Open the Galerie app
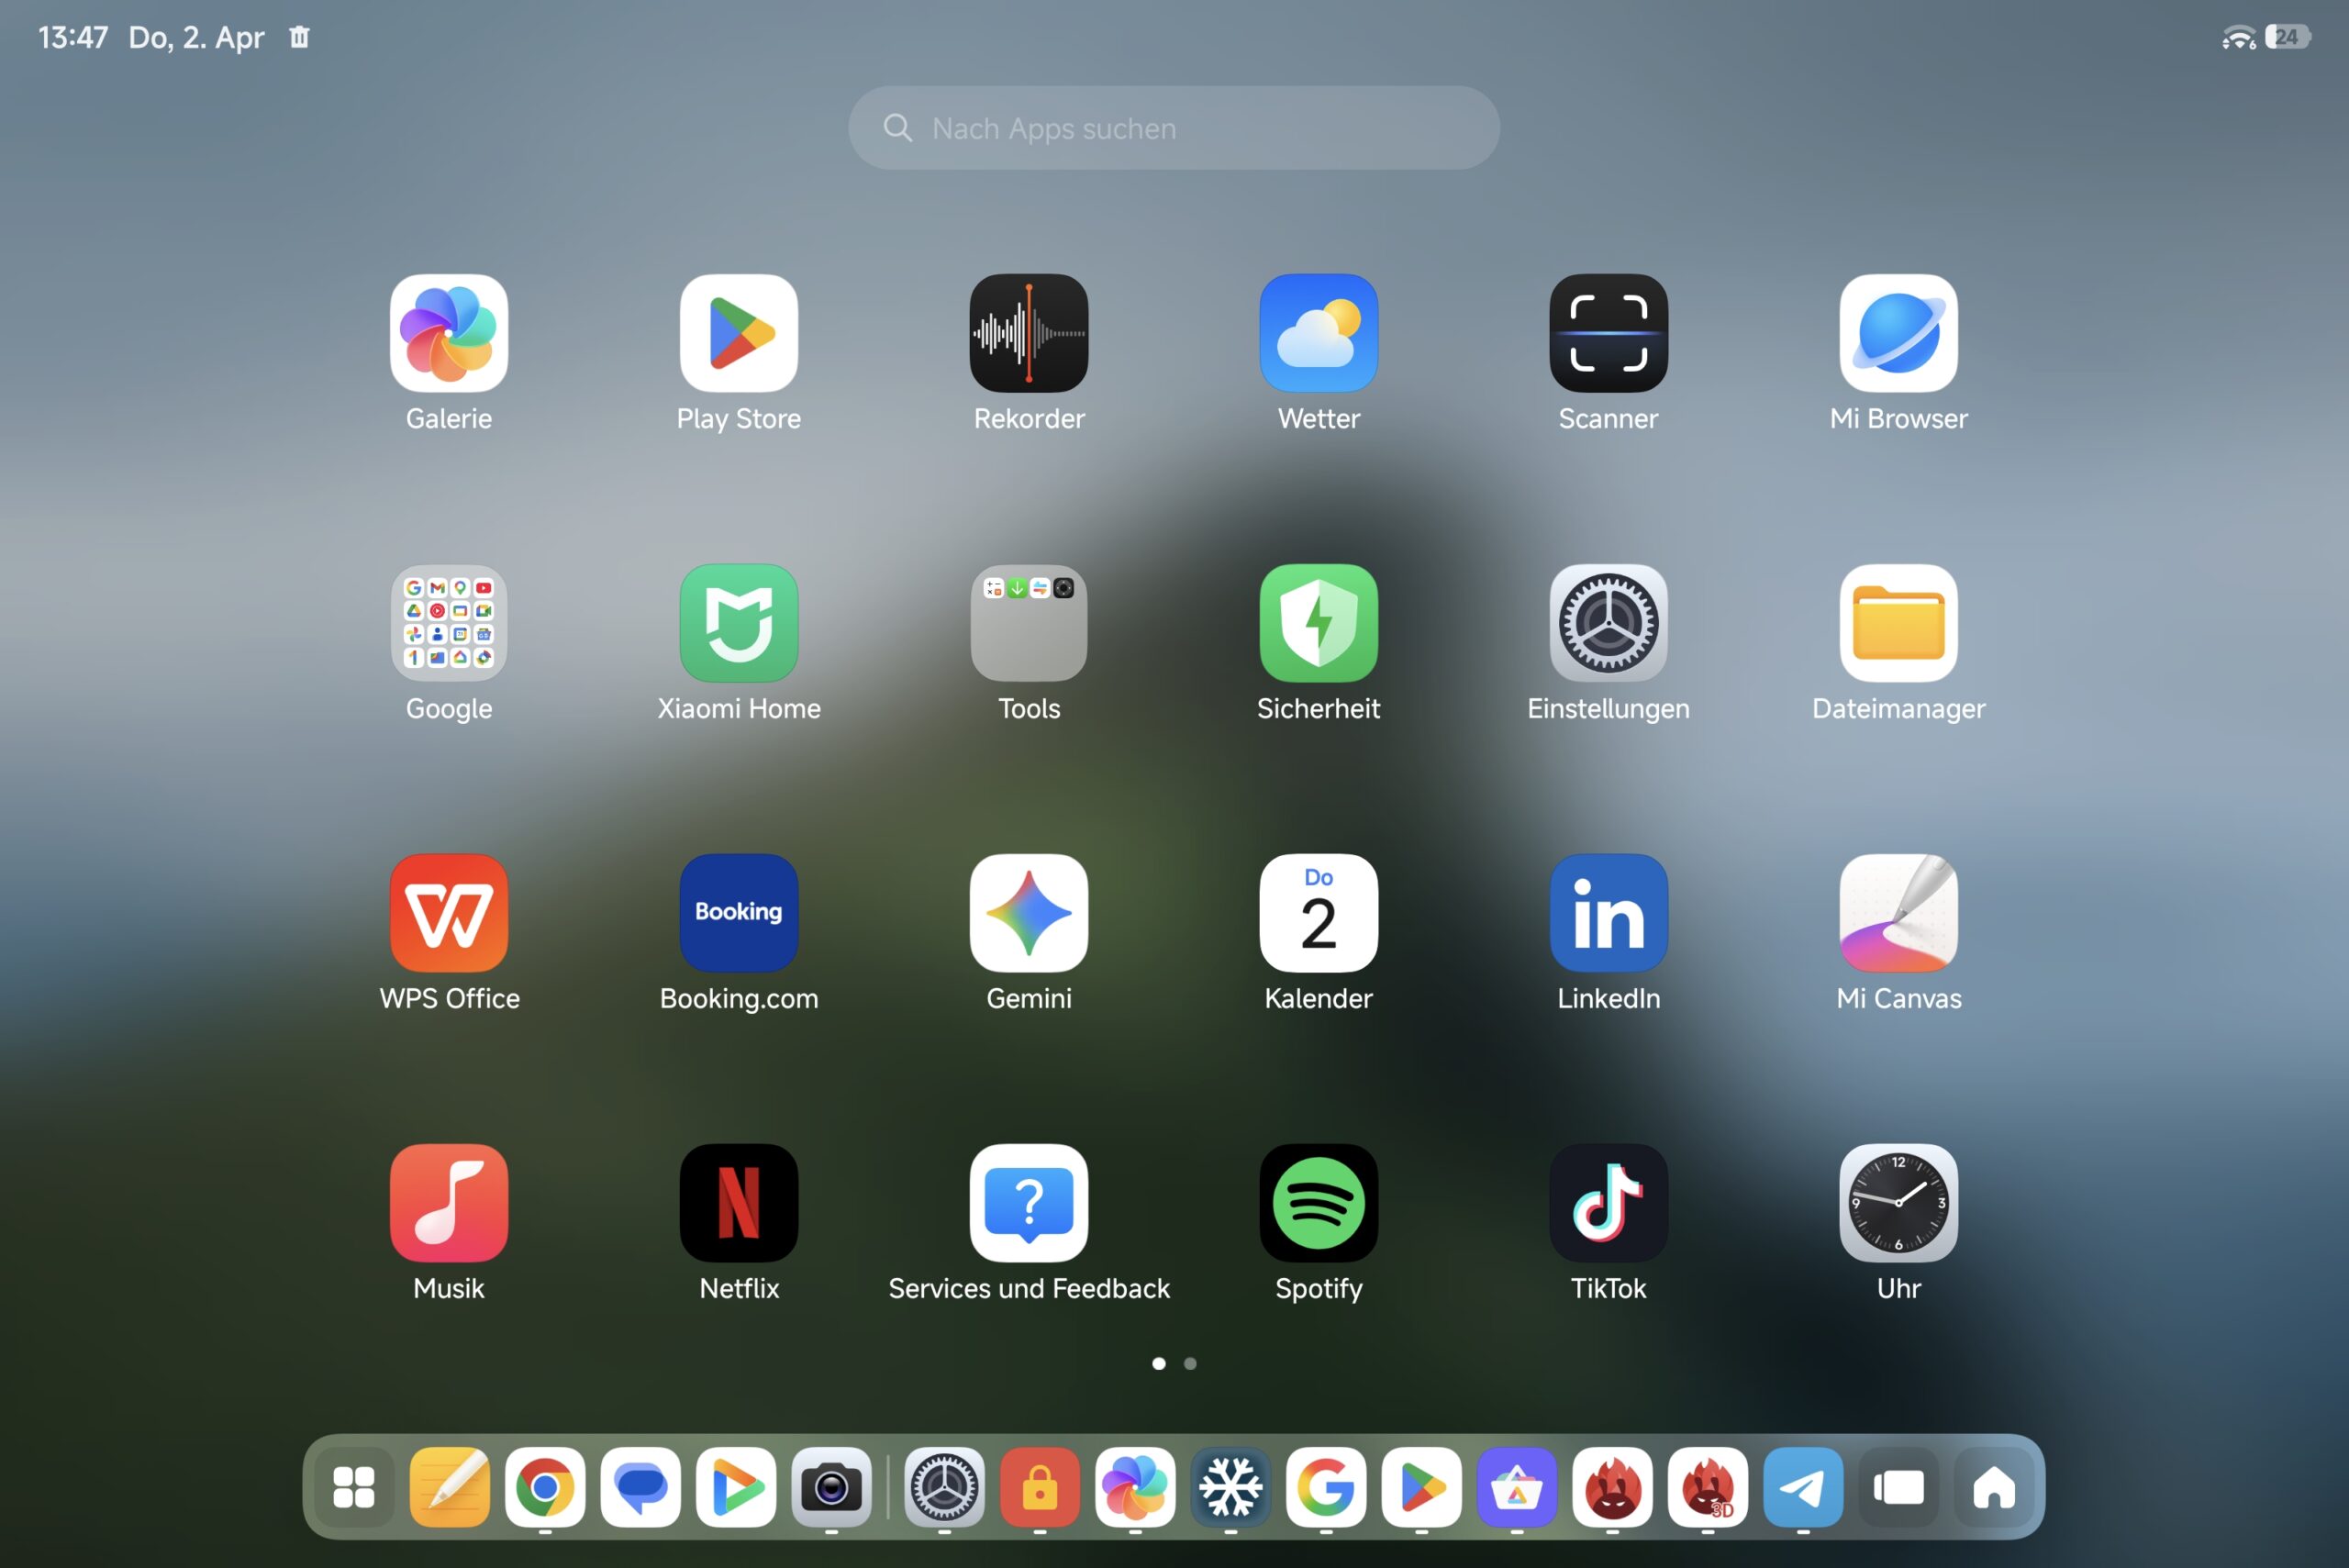 (x=449, y=333)
